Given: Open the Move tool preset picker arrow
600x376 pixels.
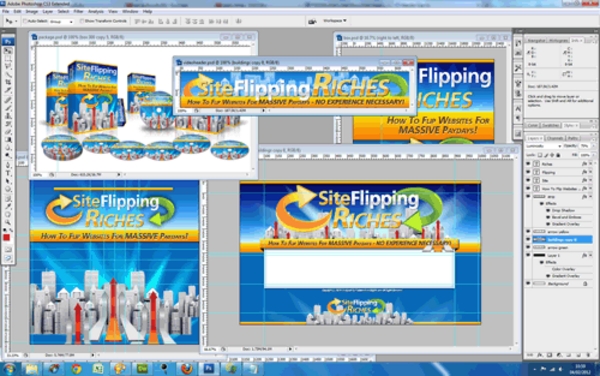Looking at the screenshot, I should 16,21.
